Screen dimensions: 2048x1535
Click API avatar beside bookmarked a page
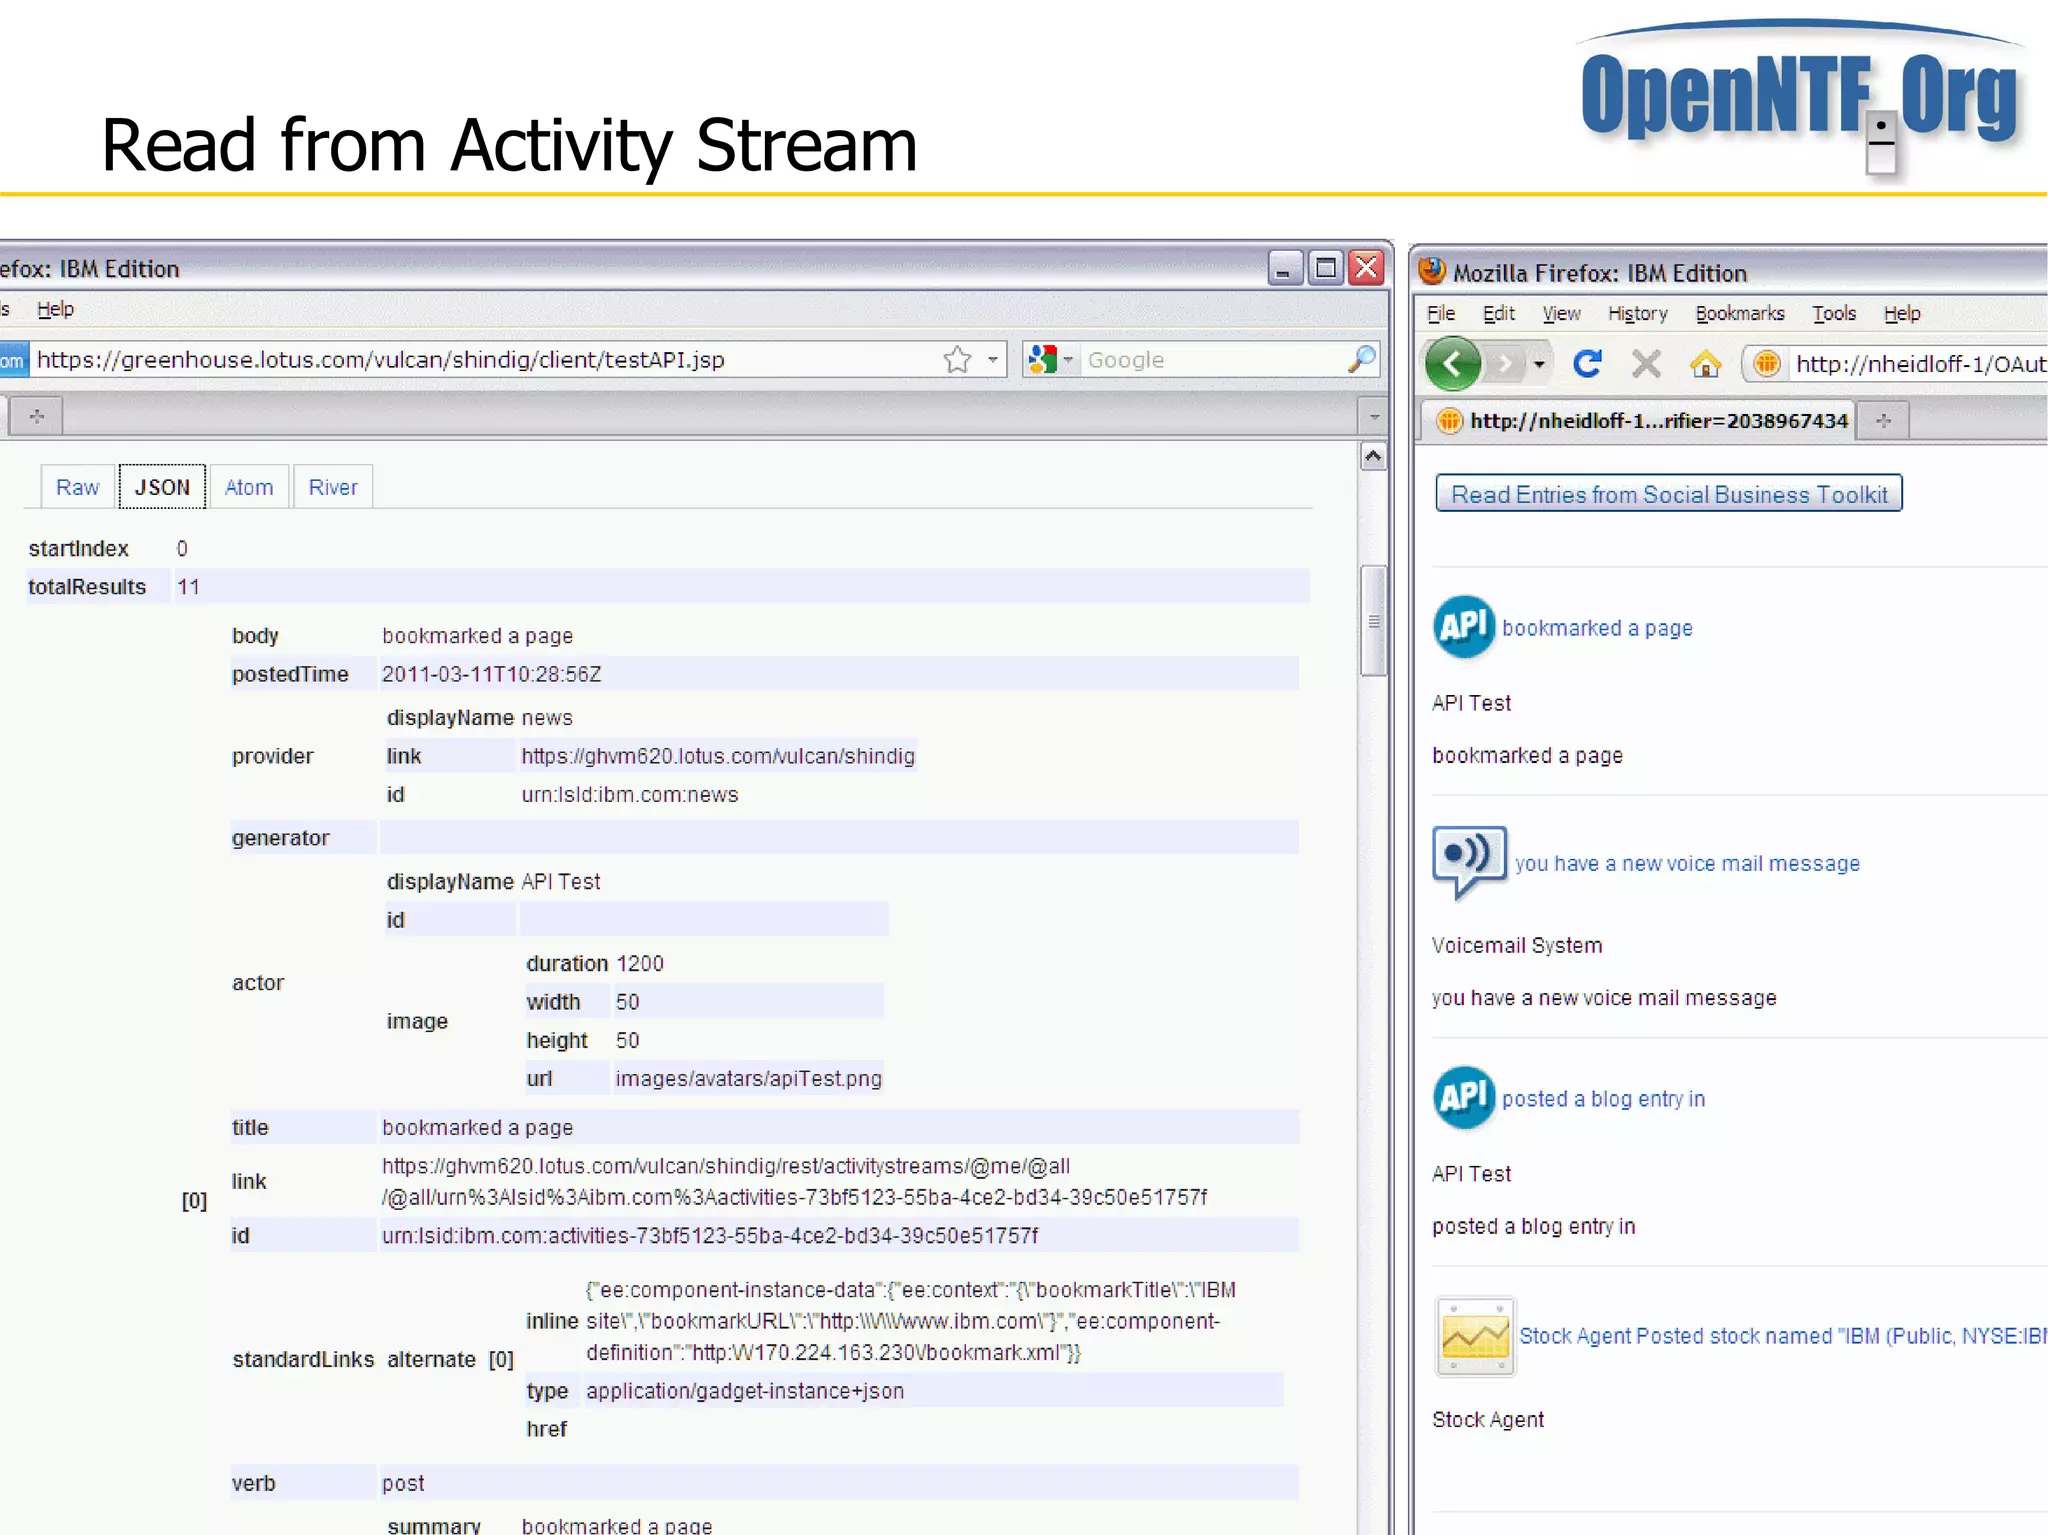click(x=1463, y=626)
